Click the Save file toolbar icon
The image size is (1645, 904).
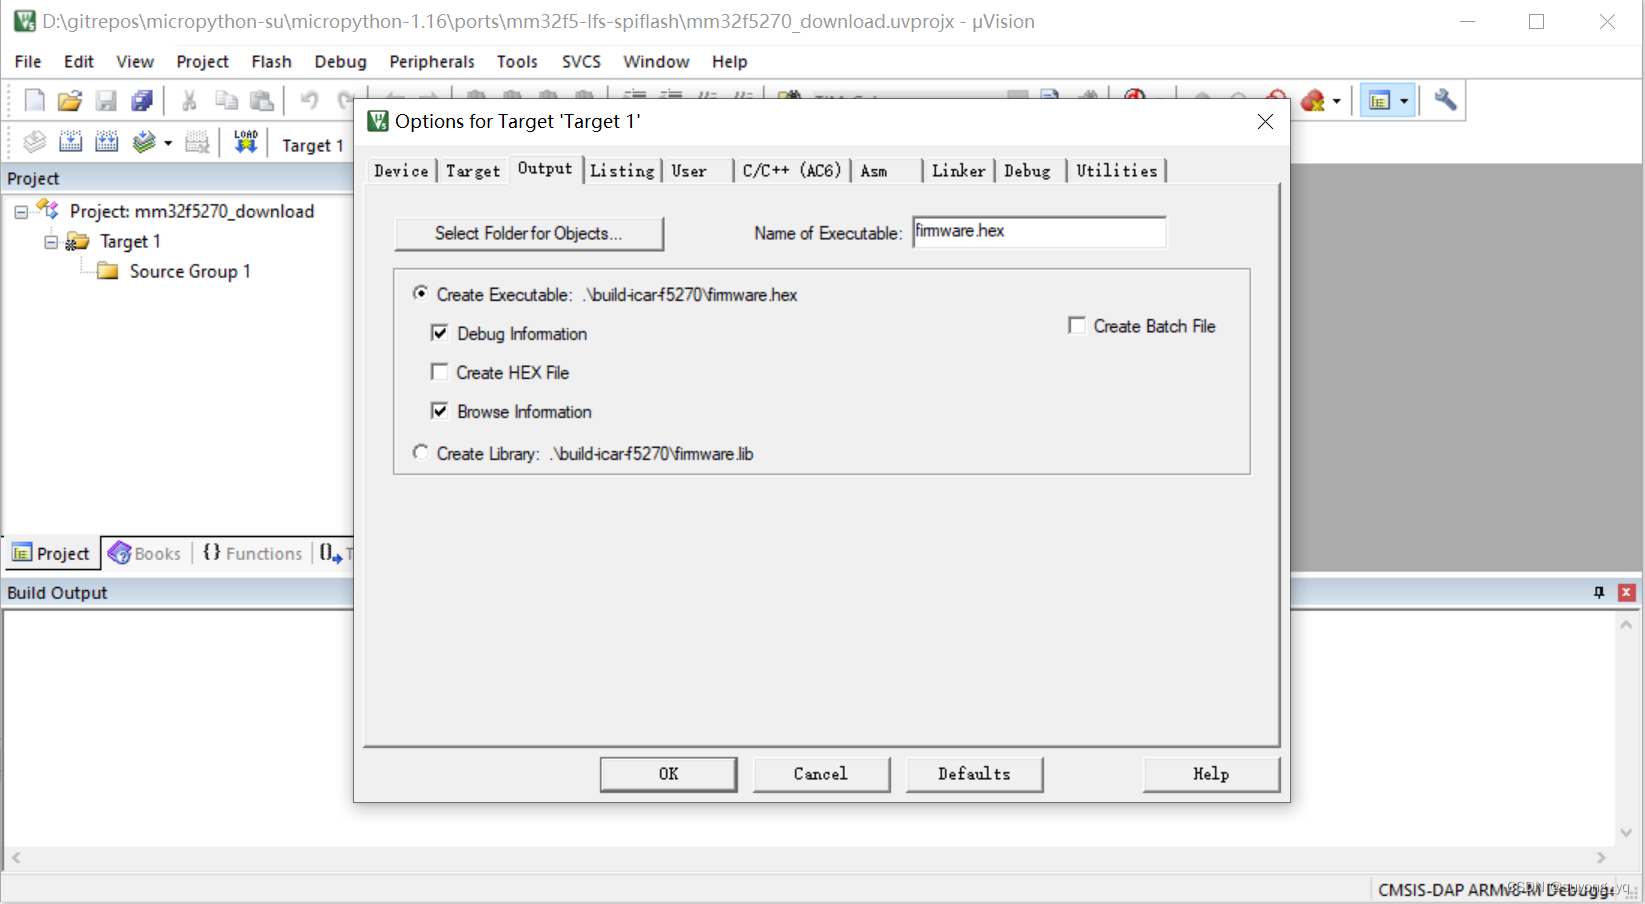(106, 100)
